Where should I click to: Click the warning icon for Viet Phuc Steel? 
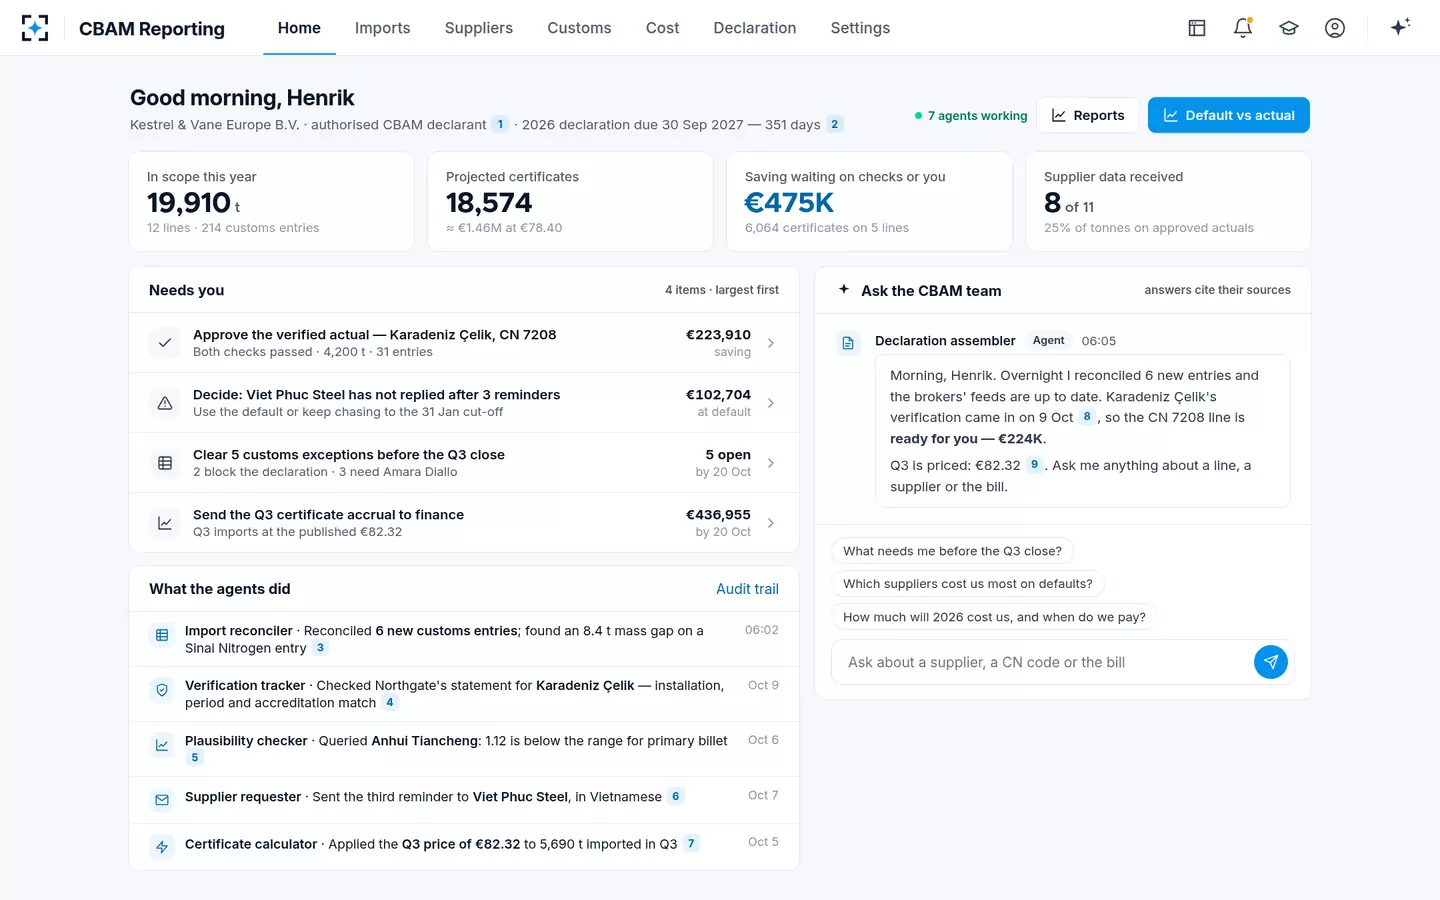click(x=165, y=403)
